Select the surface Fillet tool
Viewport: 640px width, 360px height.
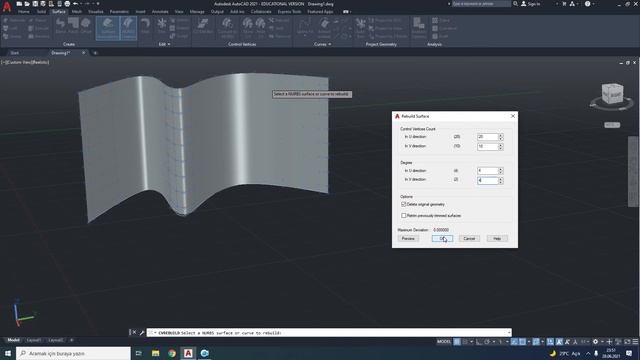[145, 26]
